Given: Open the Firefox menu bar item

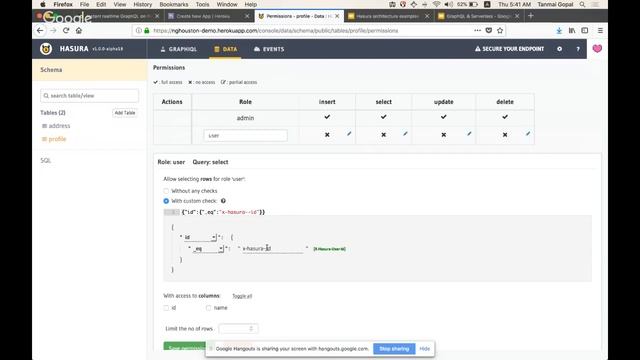Looking at the screenshot, I should tap(63, 4).
